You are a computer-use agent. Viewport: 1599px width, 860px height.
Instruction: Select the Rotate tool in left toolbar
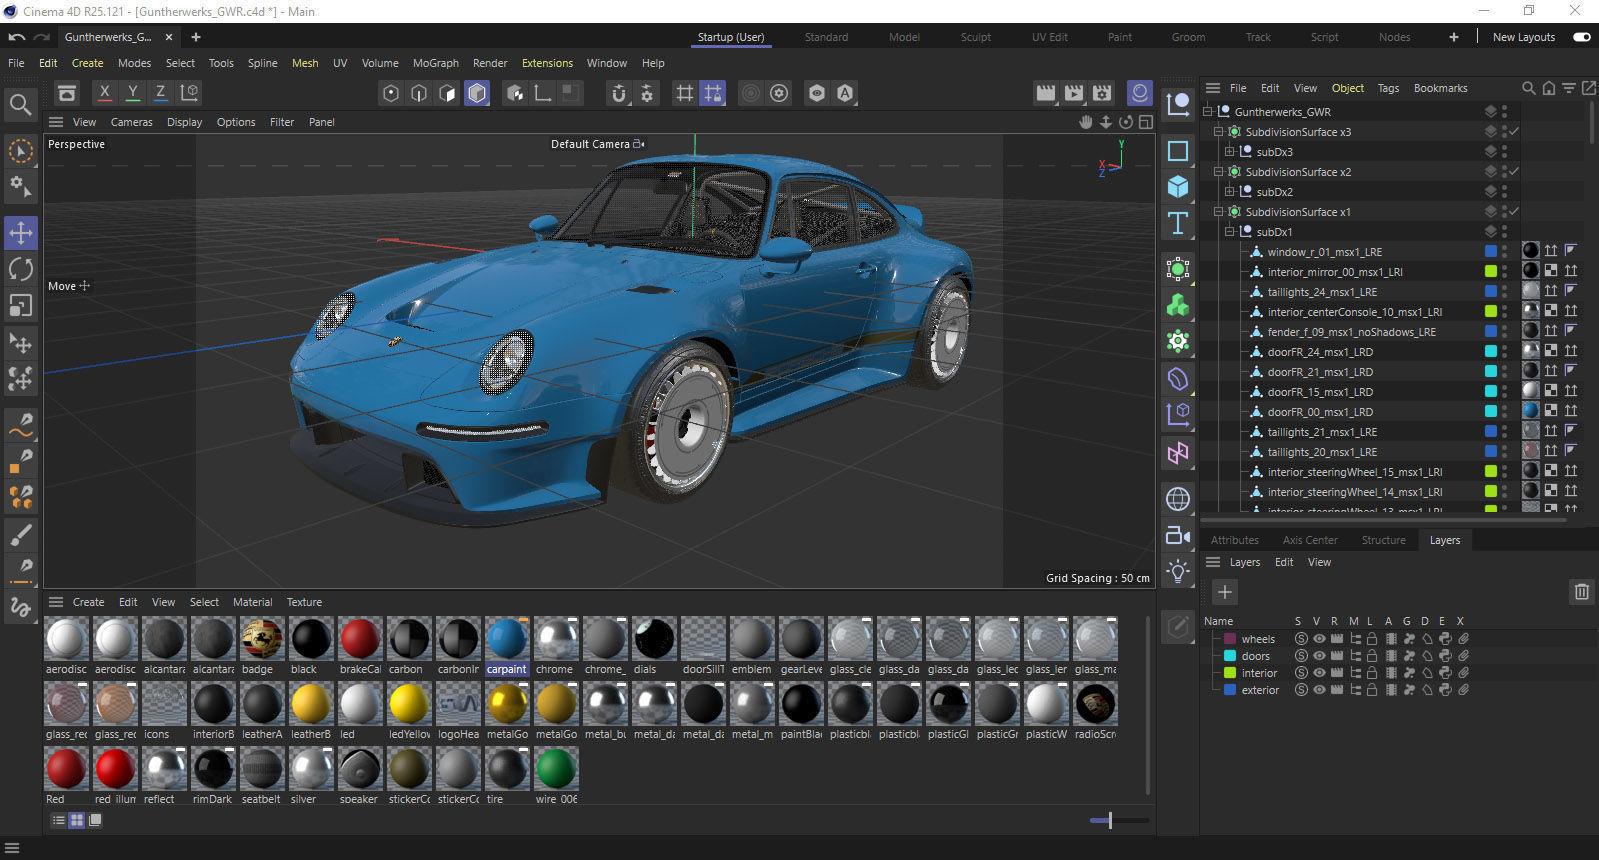click(21, 269)
